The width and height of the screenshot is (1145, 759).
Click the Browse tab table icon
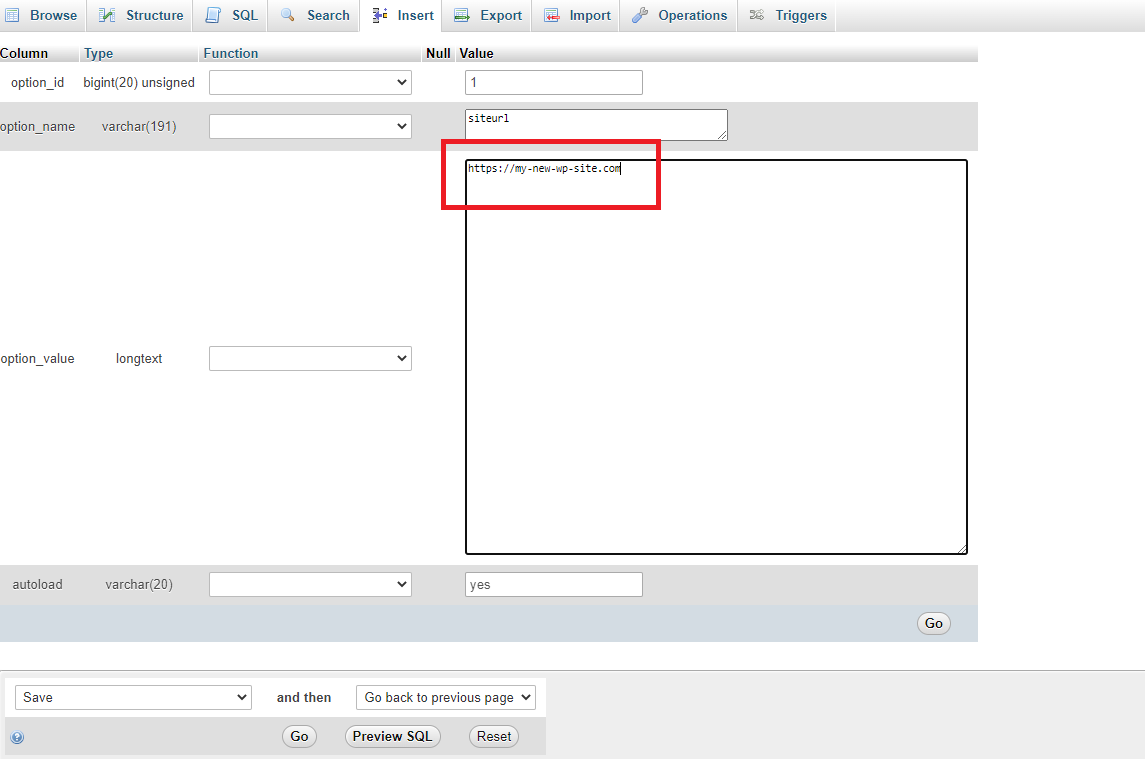[12, 15]
